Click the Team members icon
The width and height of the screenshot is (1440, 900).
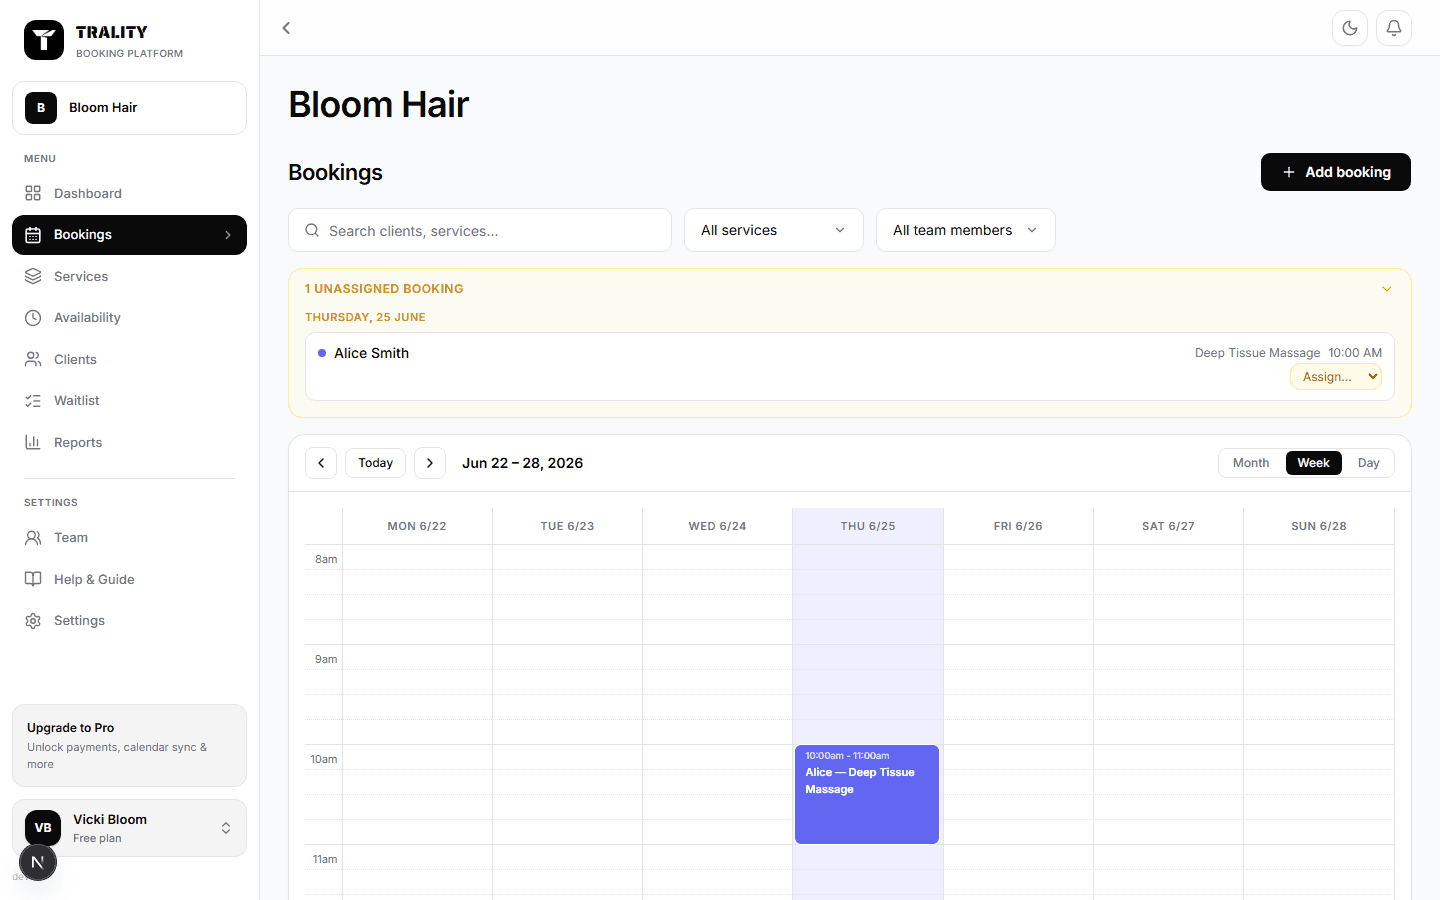click(33, 538)
